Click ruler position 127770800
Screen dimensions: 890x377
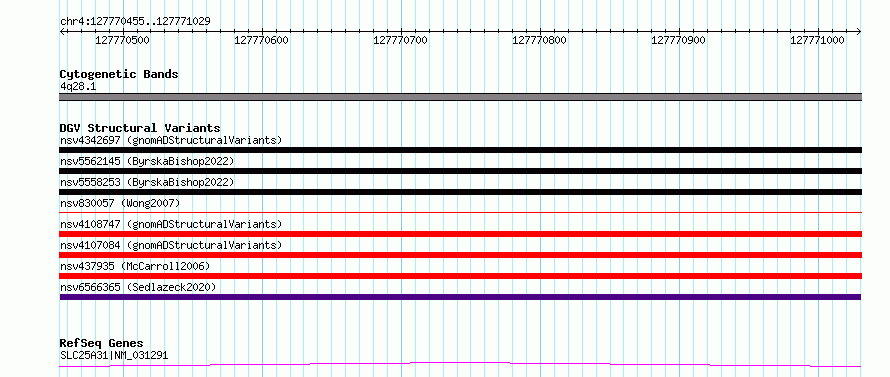540,40
